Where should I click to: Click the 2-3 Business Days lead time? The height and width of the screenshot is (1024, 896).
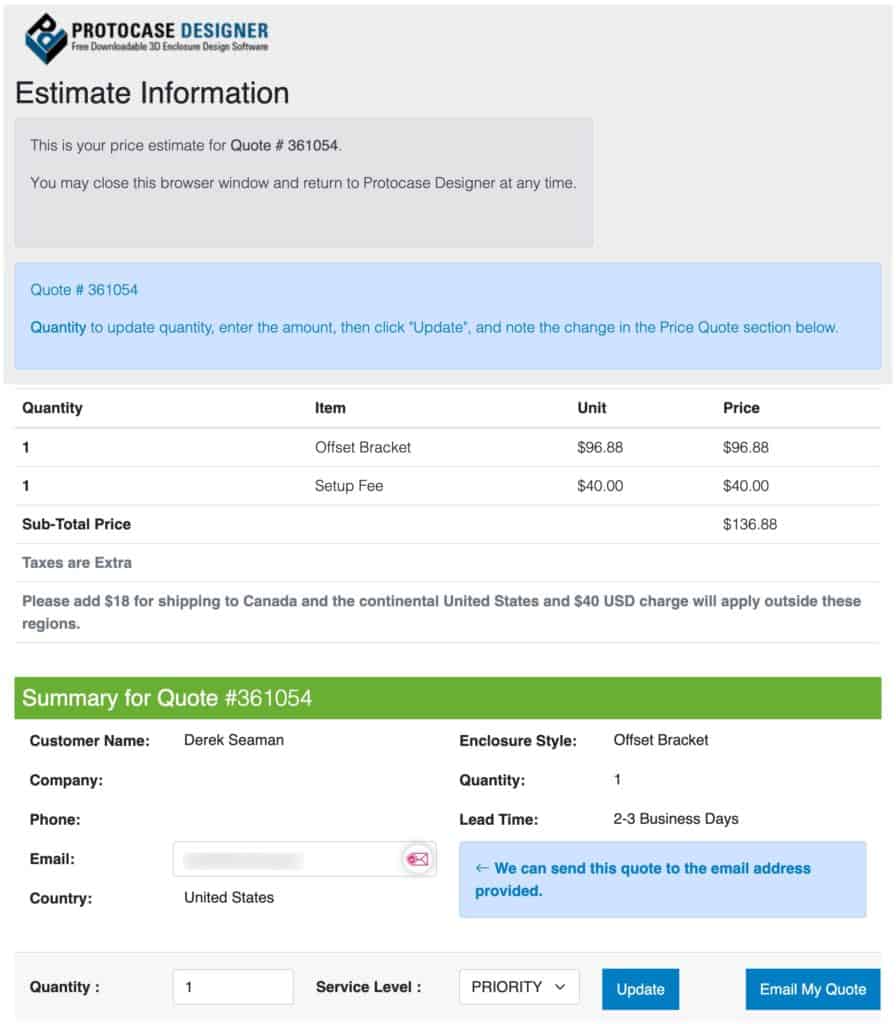(675, 818)
